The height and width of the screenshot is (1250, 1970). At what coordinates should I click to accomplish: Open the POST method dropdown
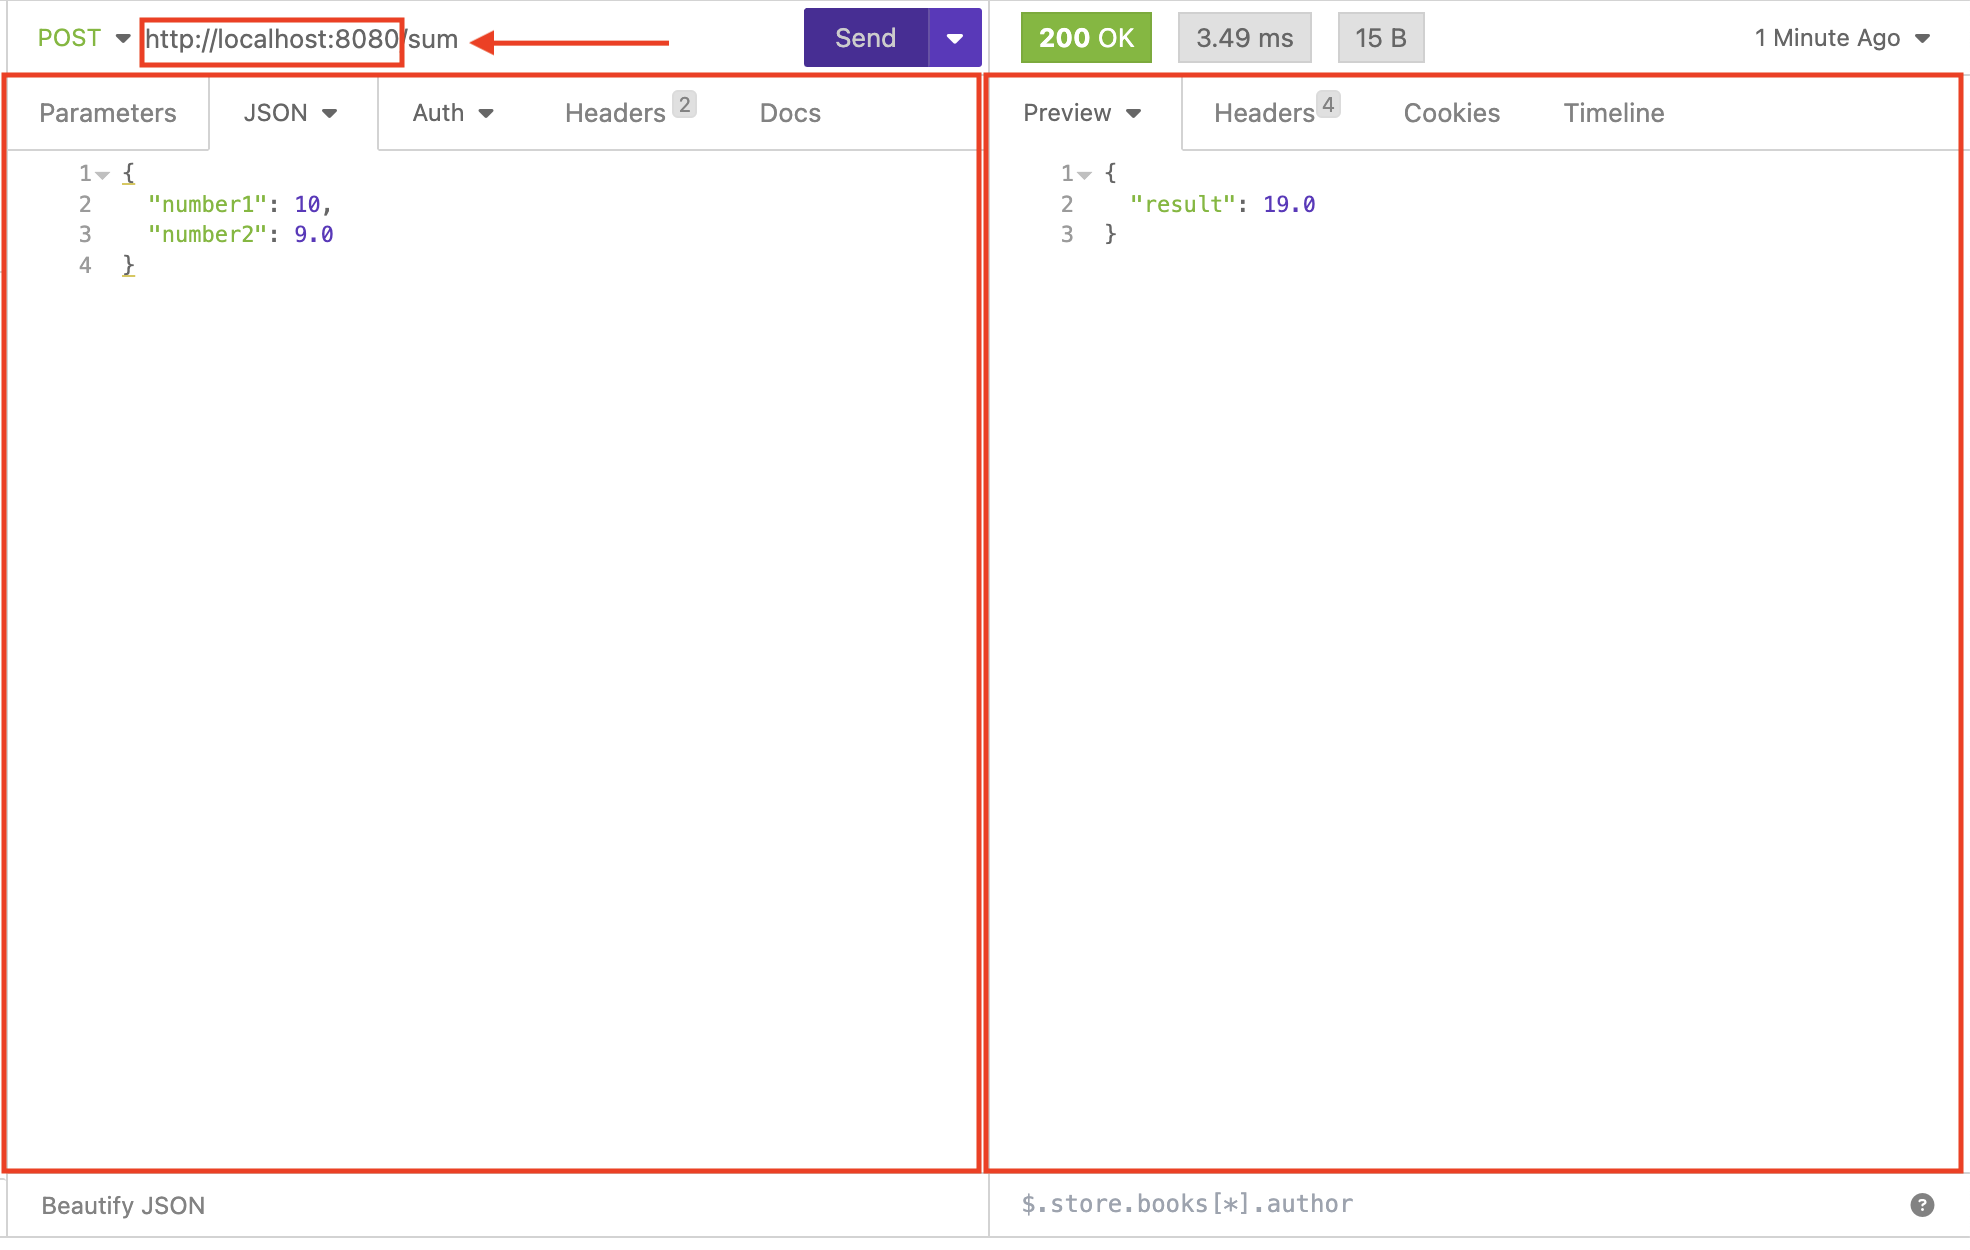point(84,39)
